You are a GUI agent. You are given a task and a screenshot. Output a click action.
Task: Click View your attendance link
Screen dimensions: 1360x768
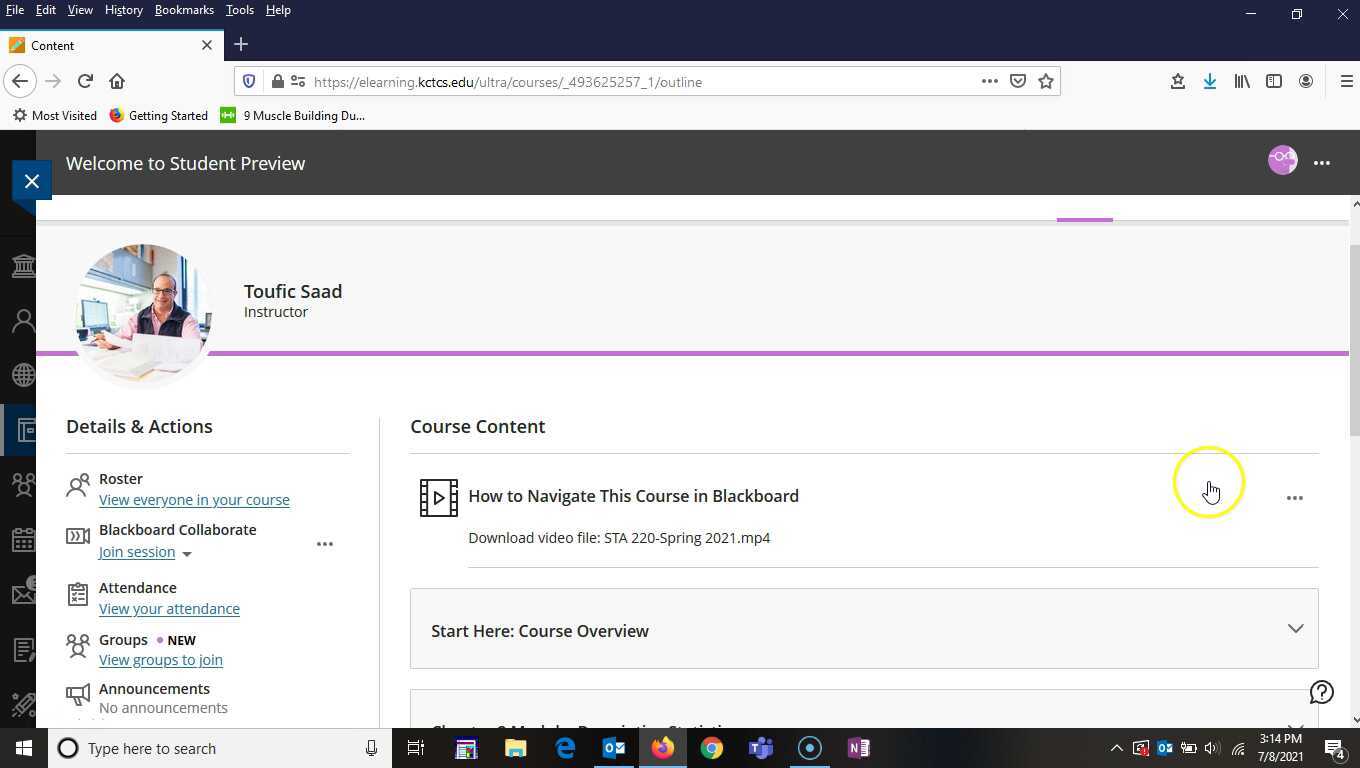pos(169,609)
